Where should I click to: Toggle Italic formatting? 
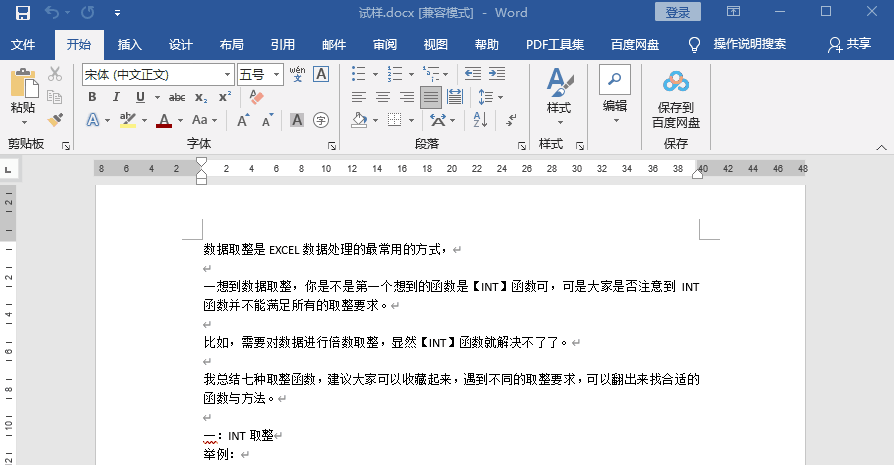click(x=116, y=97)
